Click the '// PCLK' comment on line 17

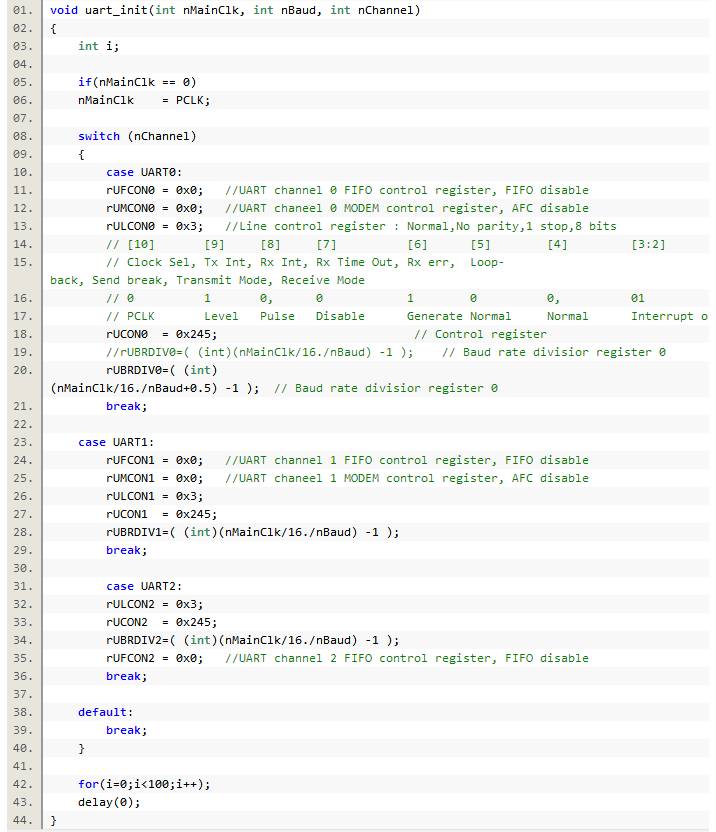130,317
